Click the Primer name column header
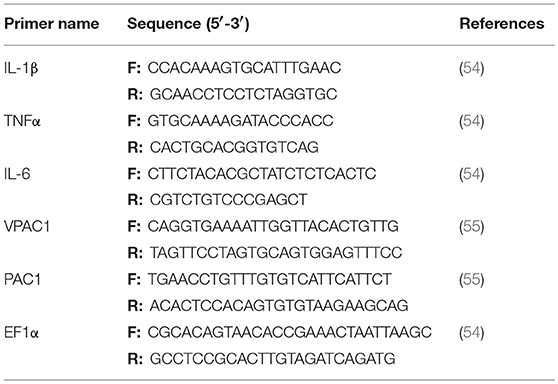558x384 pixels. [x=52, y=24]
